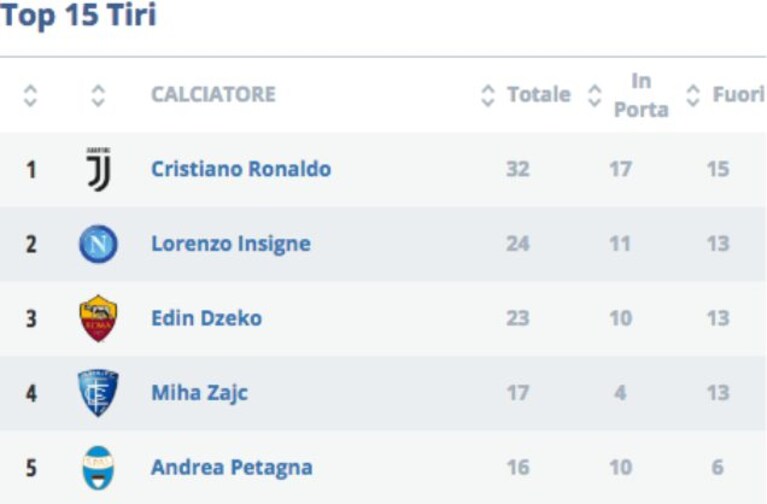The height and width of the screenshot is (504, 767).
Task: Click the CALCIATORE column header
Action: pyautogui.click(x=213, y=94)
